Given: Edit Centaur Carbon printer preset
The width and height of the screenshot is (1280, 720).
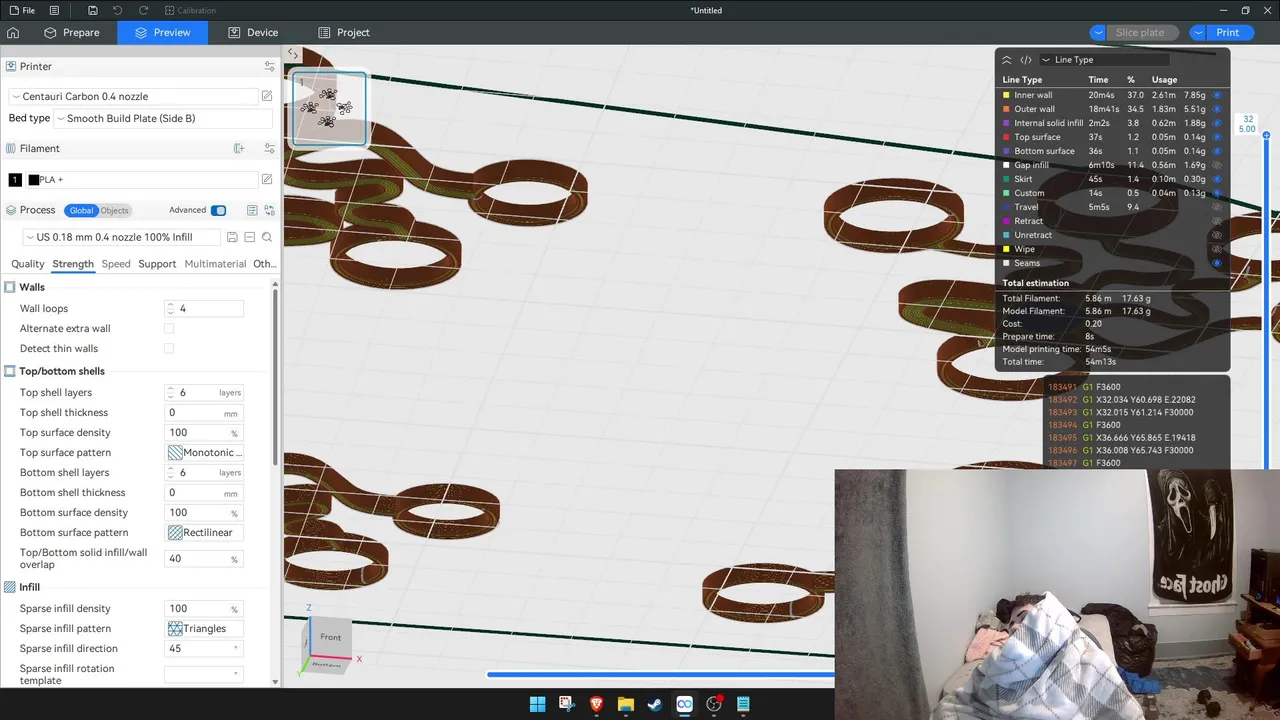Looking at the screenshot, I should pyautogui.click(x=267, y=96).
